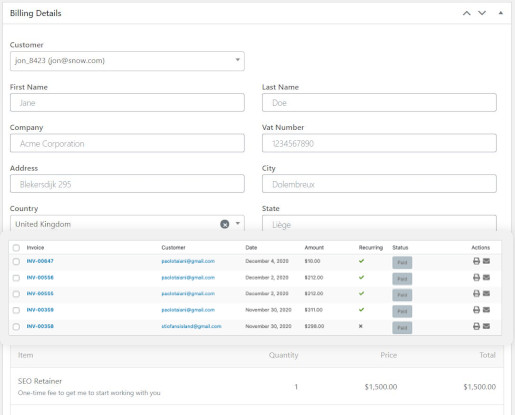Email invoice INV-00358 via envelope icon
The height and width of the screenshot is (415, 515).
(486, 326)
